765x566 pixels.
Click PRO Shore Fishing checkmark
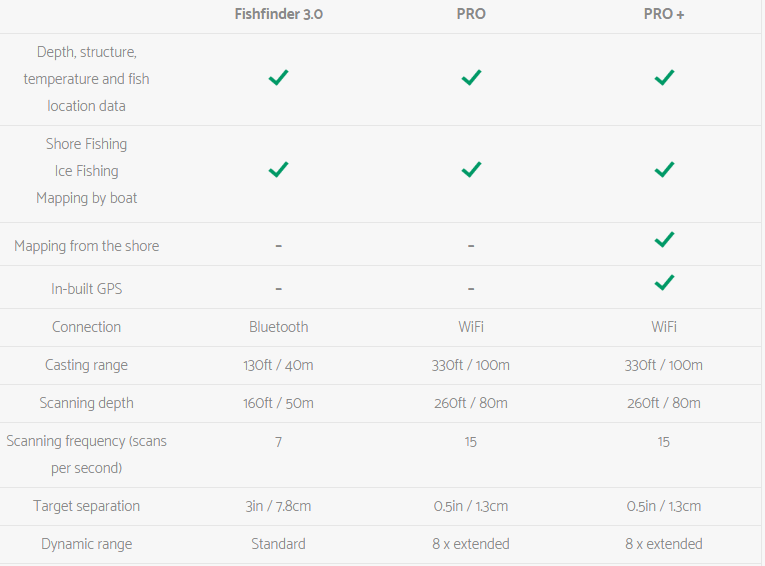click(x=471, y=170)
